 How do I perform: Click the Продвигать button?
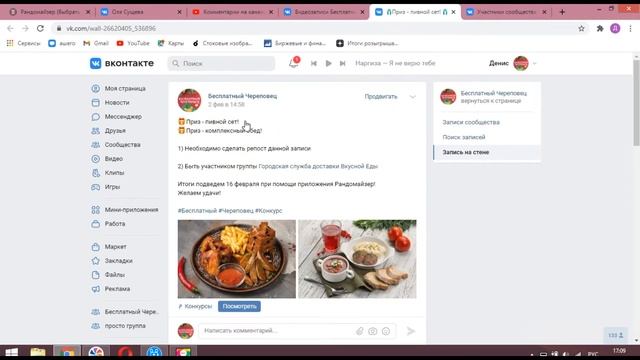381,96
